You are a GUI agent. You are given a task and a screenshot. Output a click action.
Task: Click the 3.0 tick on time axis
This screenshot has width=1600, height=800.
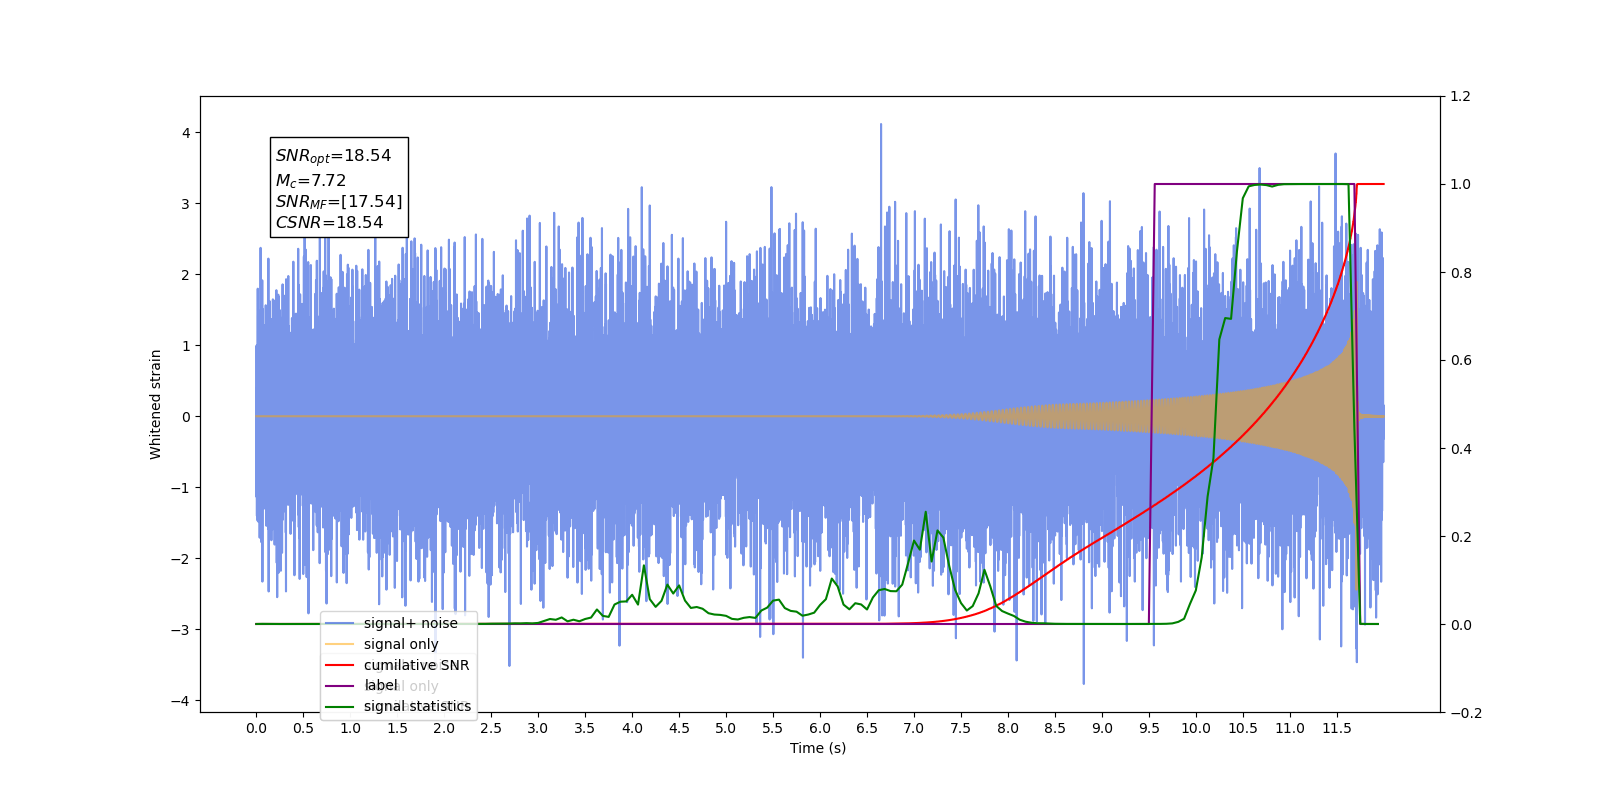[x=538, y=728]
